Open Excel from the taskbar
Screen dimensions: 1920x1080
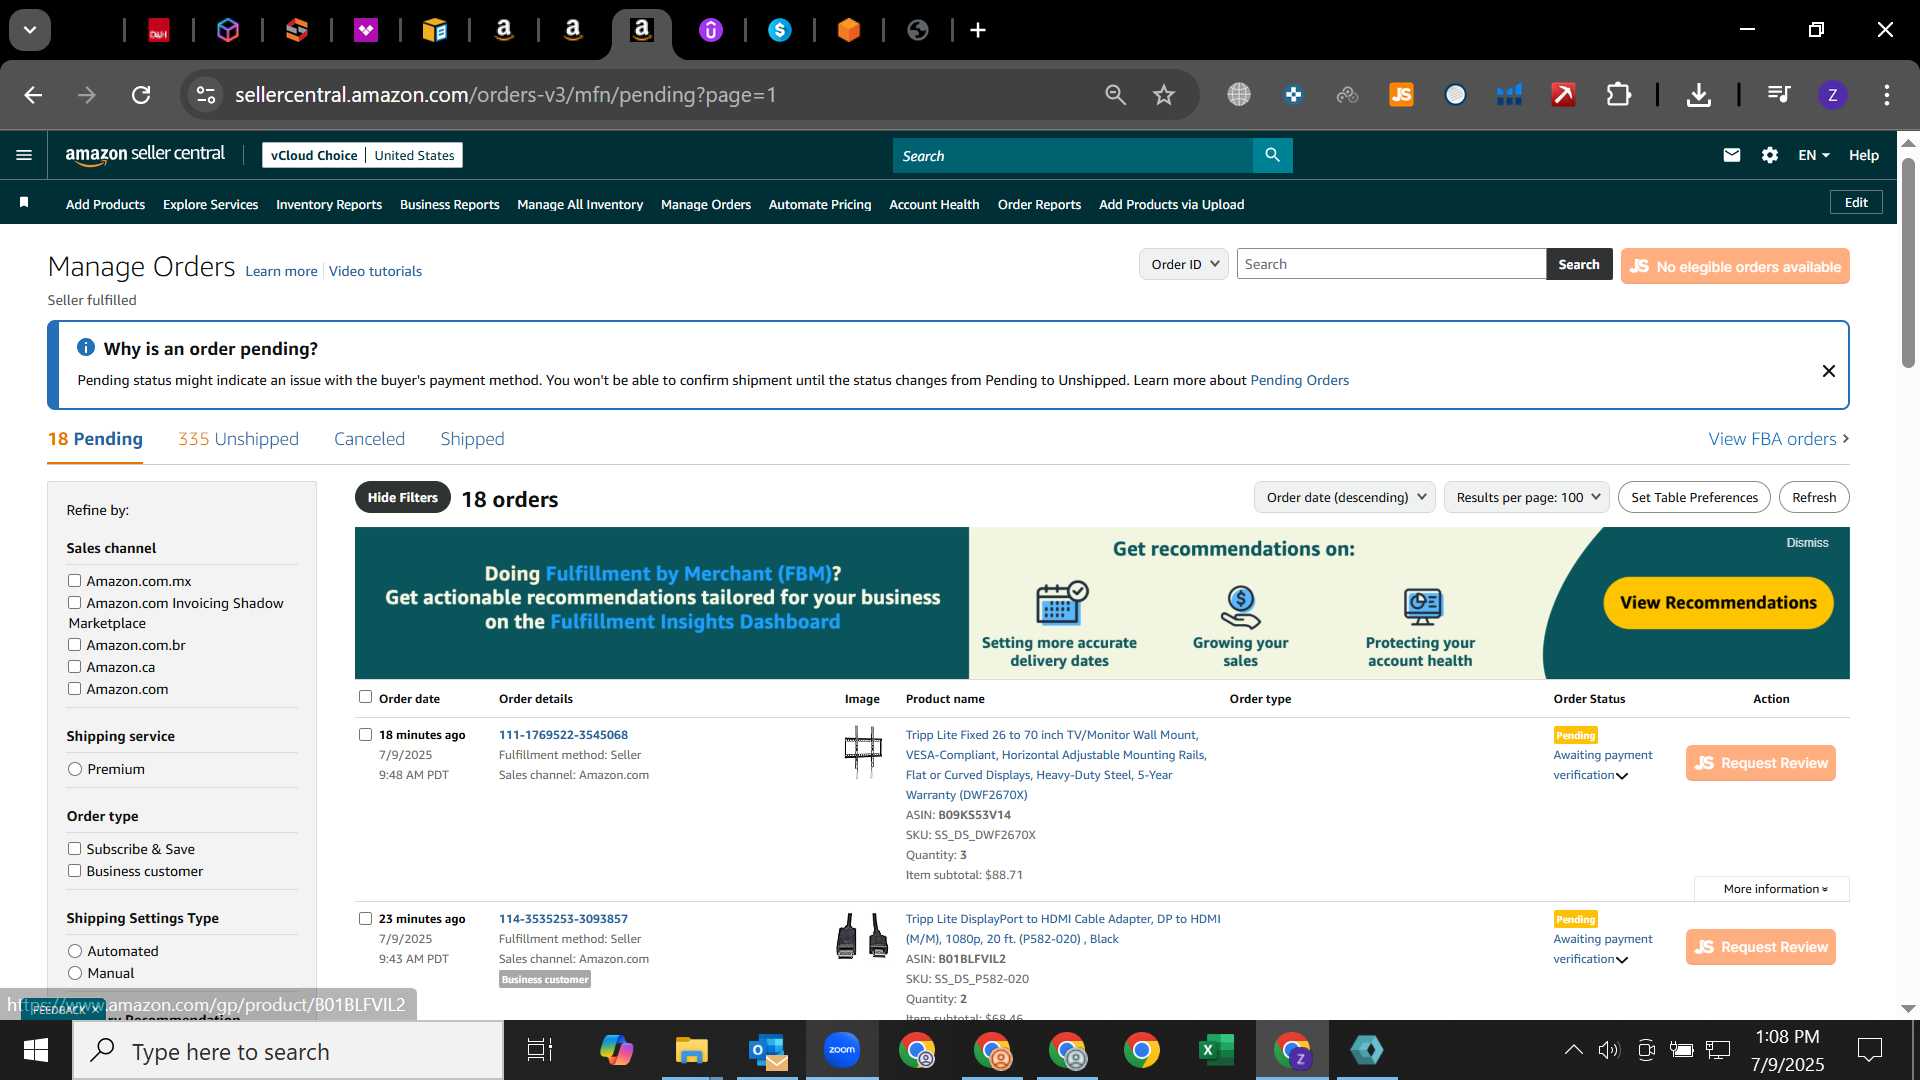tap(1216, 1050)
